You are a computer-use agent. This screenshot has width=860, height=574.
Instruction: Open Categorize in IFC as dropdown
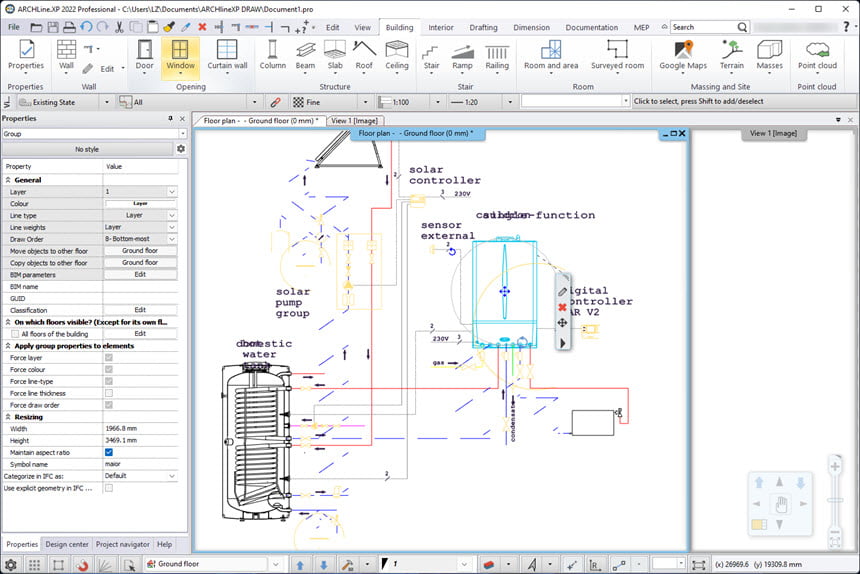coord(172,476)
